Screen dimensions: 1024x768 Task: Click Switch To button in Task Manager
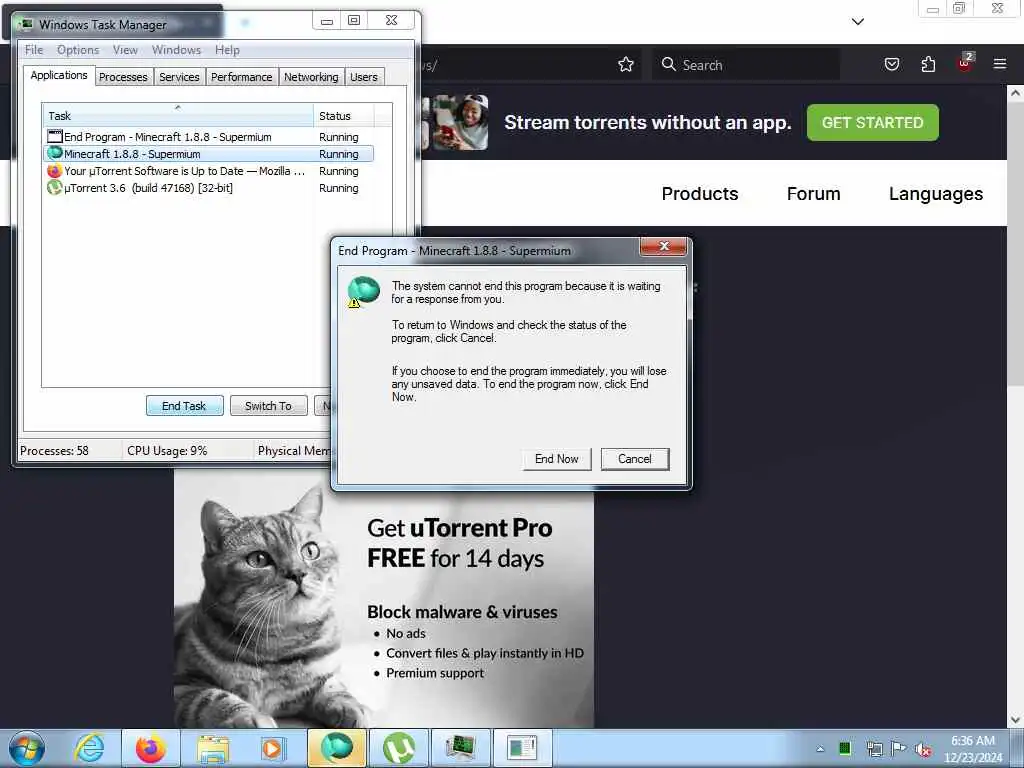(268, 406)
